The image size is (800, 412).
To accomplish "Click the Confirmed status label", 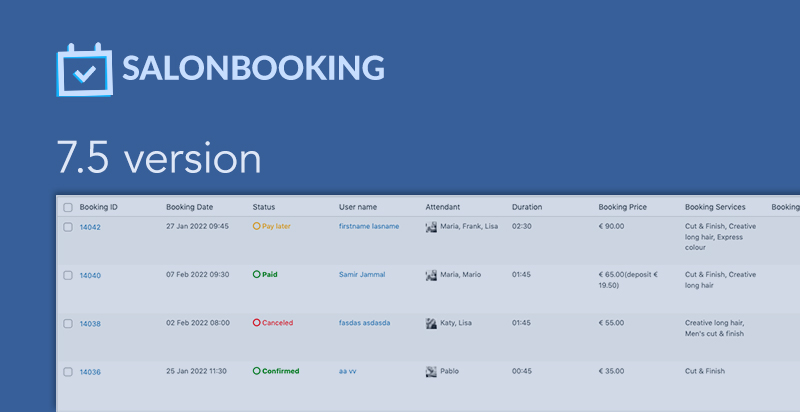I will coord(281,371).
